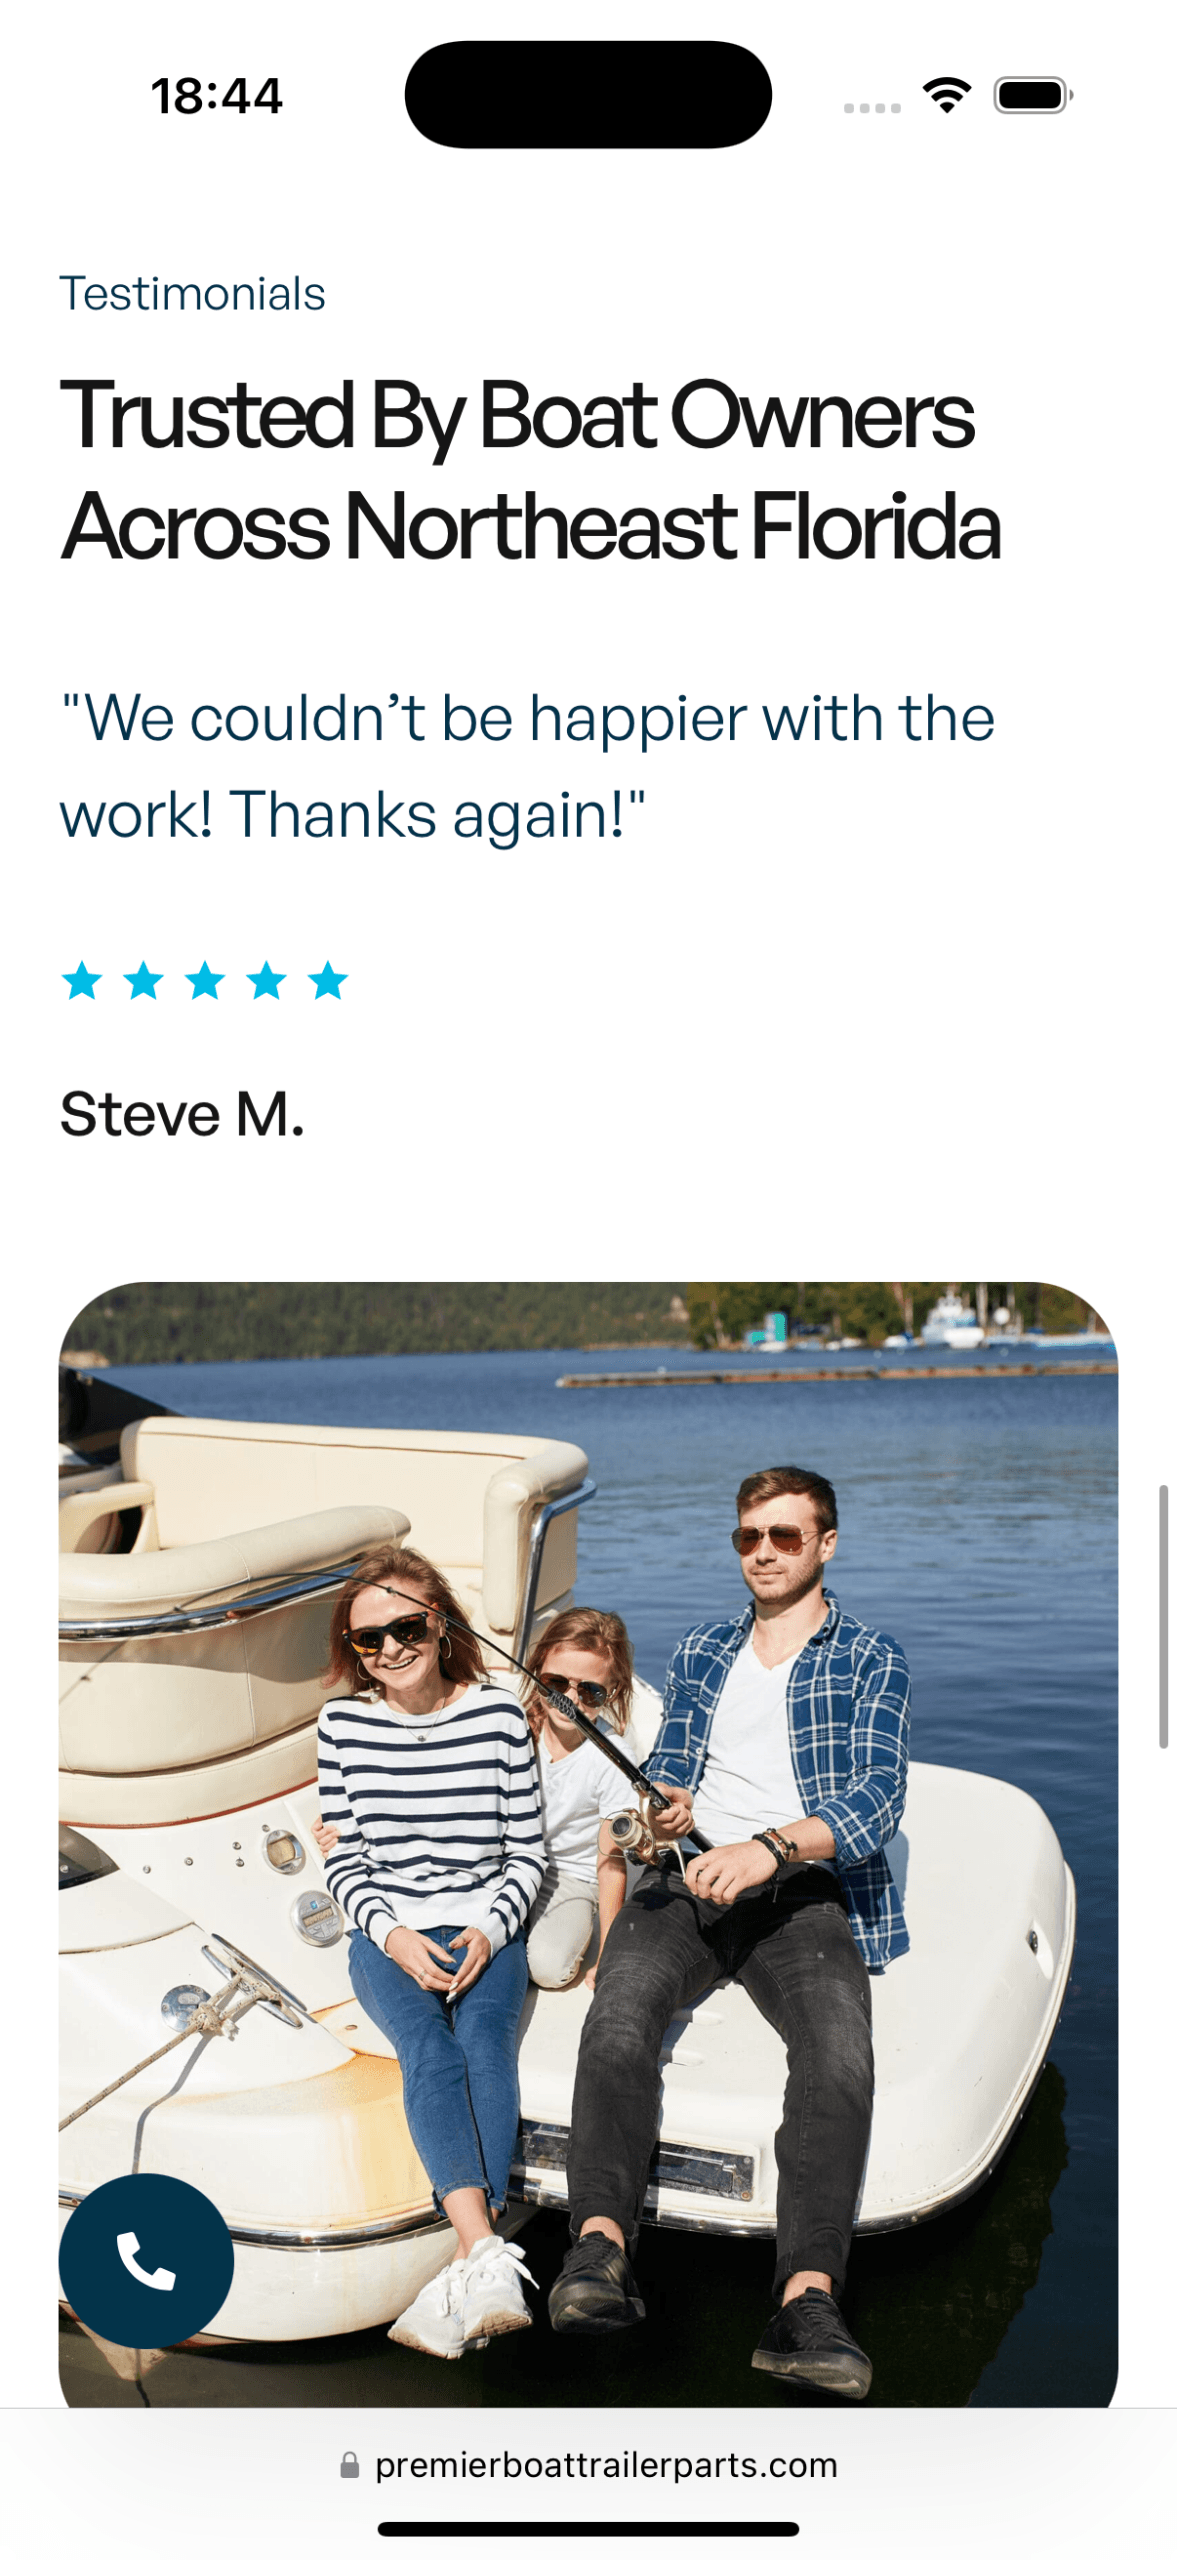Tap the Wi-Fi status icon

coord(946,95)
